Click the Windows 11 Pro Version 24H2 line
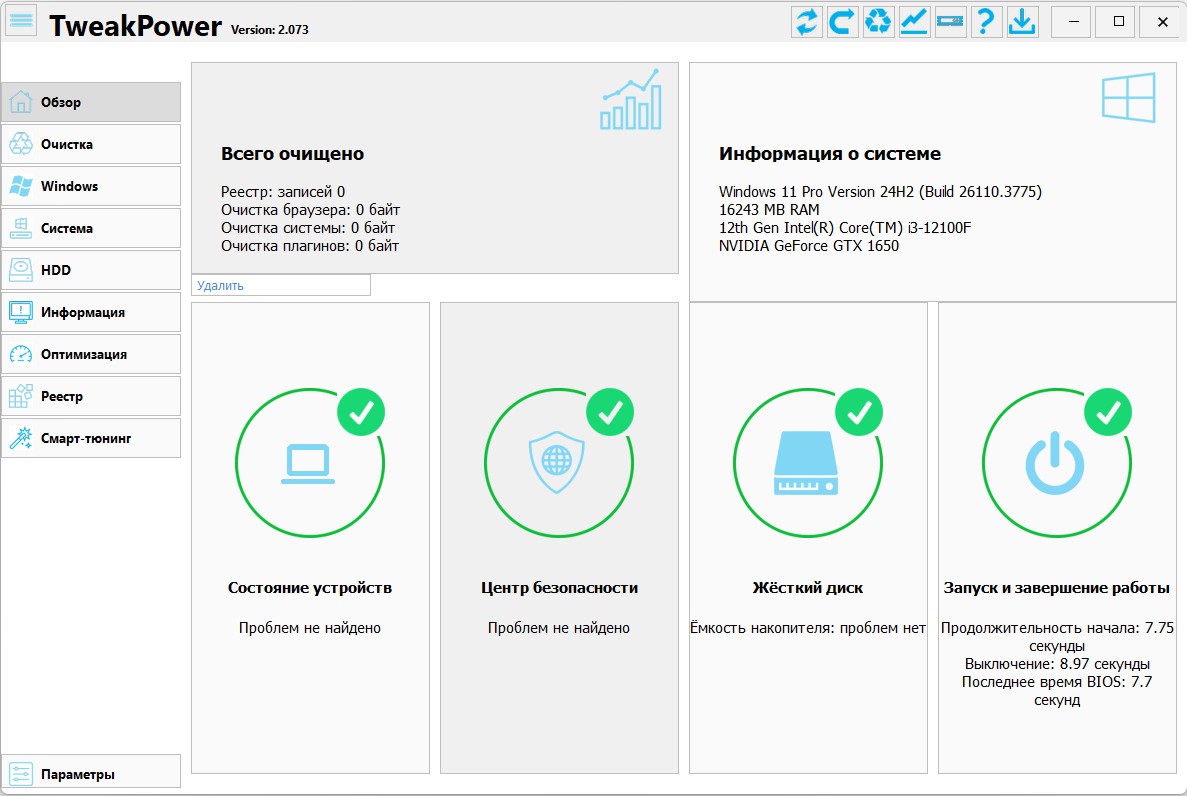 point(880,192)
